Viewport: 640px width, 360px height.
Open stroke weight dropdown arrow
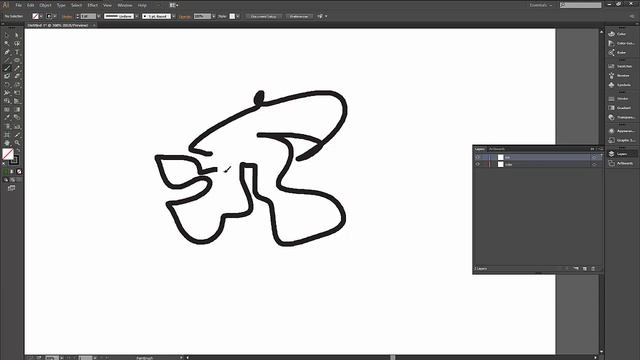[99, 16]
